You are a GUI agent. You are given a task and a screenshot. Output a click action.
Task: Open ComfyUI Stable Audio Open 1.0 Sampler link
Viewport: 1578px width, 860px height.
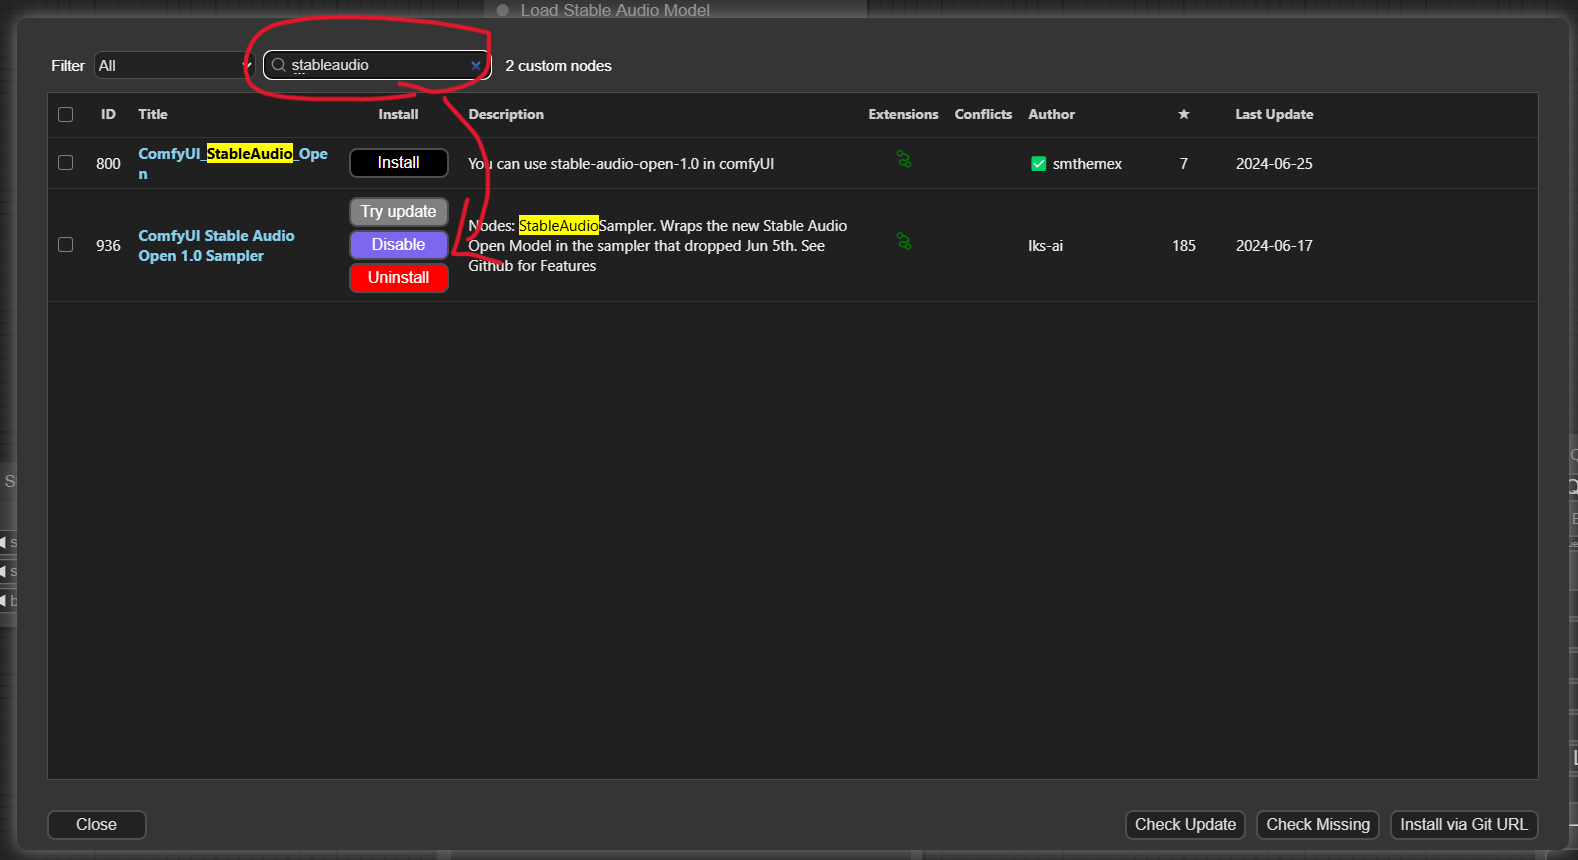216,245
